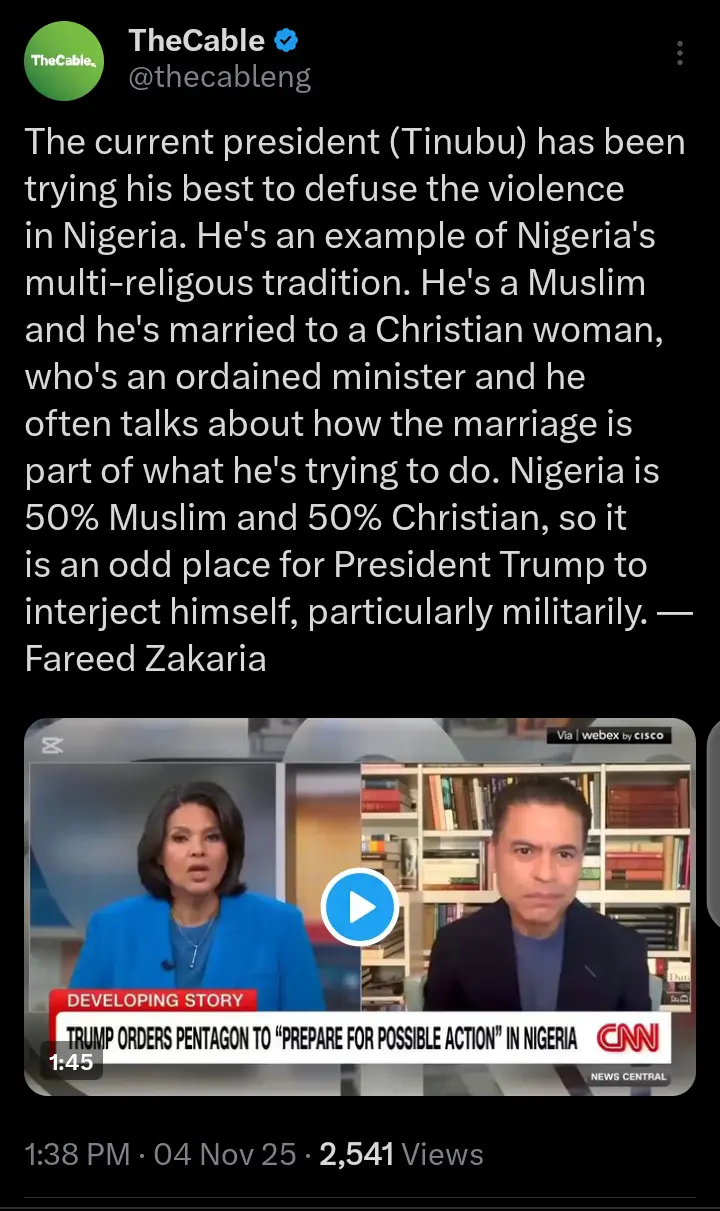Image resolution: width=720 pixels, height=1211 pixels.
Task: Tap the 1:38 PM timestamp
Action: click(78, 1154)
